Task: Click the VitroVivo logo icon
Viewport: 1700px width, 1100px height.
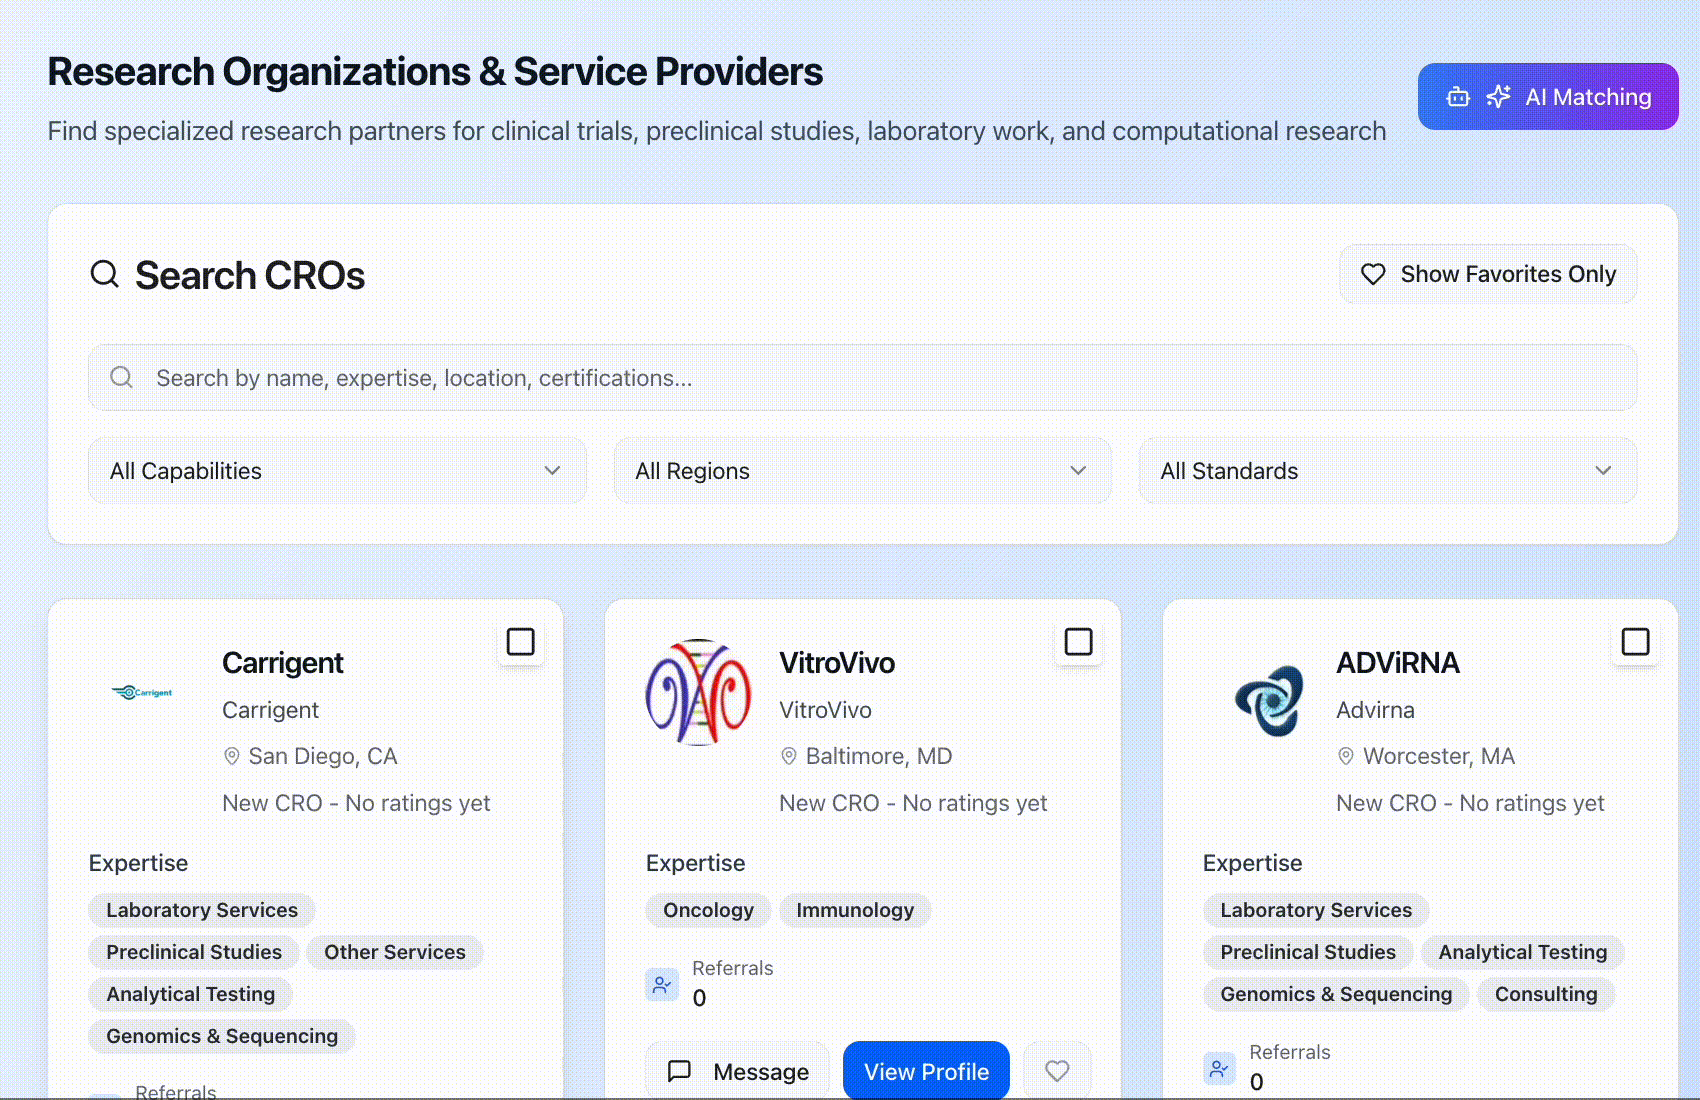Action: [698, 693]
